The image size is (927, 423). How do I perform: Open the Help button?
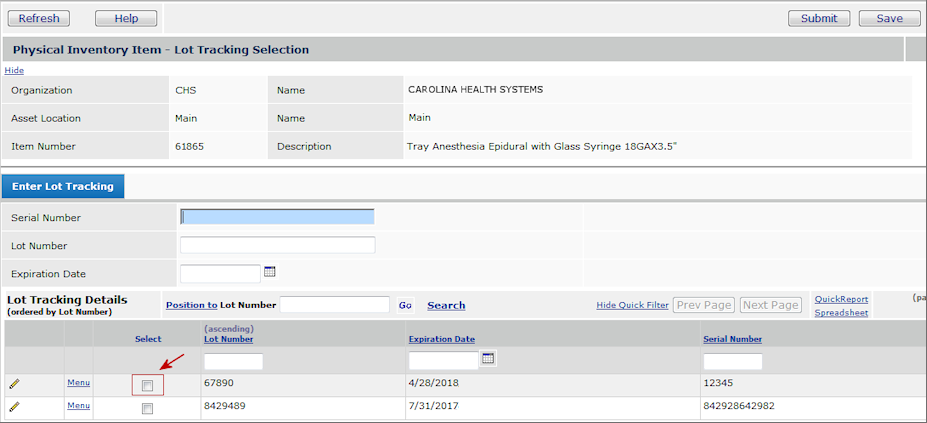click(126, 18)
